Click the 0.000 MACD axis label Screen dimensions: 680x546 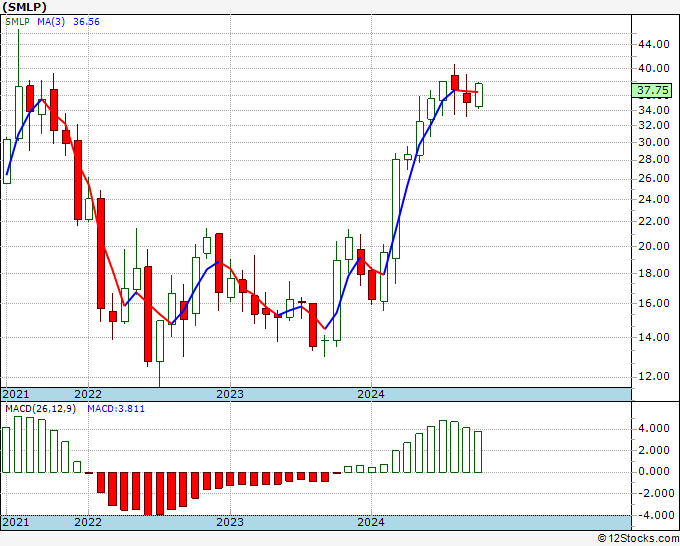click(x=654, y=471)
